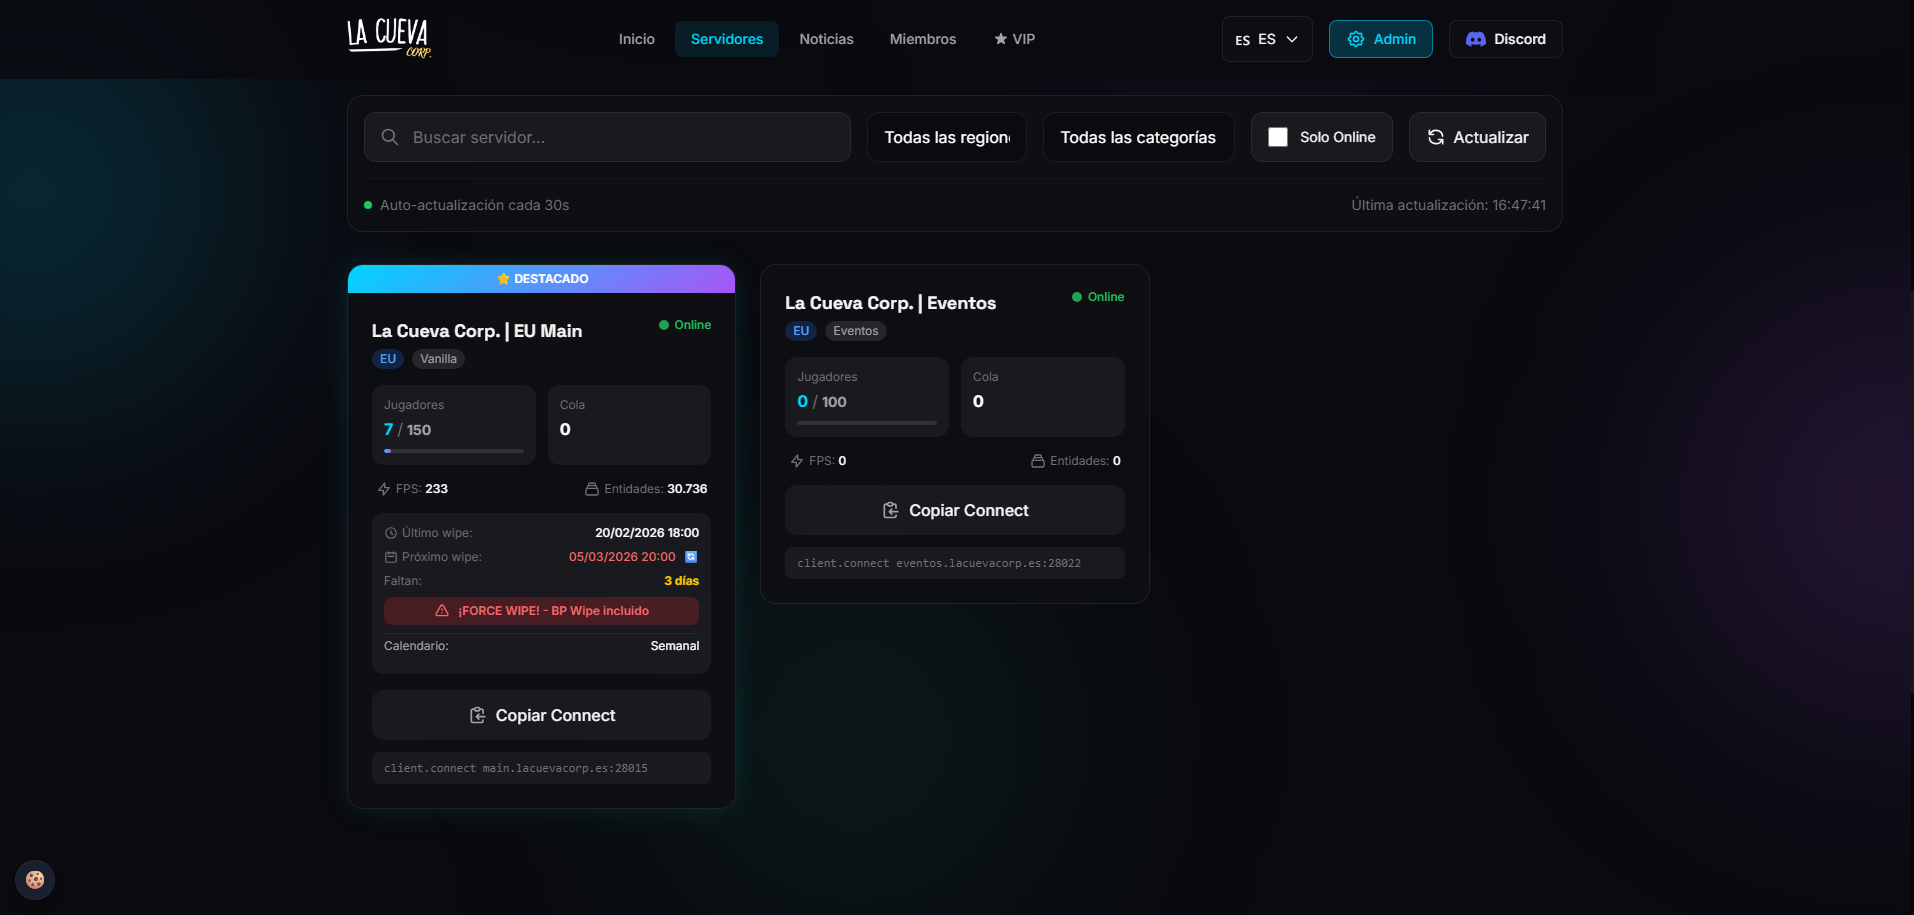The height and width of the screenshot is (915, 1914).
Task: Click the FPS value 233
Action: click(x=436, y=489)
